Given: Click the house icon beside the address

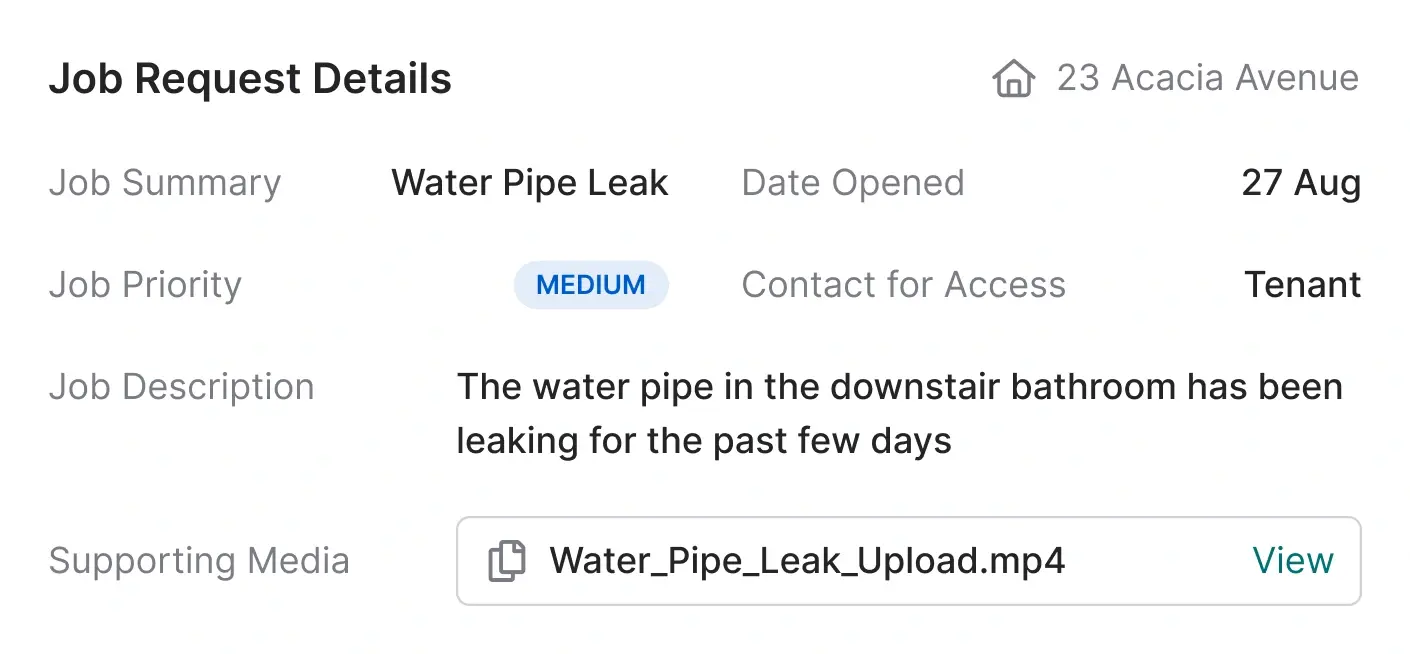Looking at the screenshot, I should pos(1013,78).
